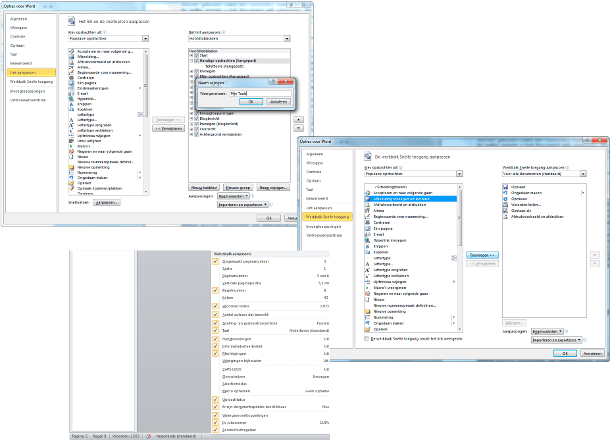Open Geavanceerd category in Lint aanpassen dialog sidebar
This screenshot has height=443, width=612.
click(21, 63)
